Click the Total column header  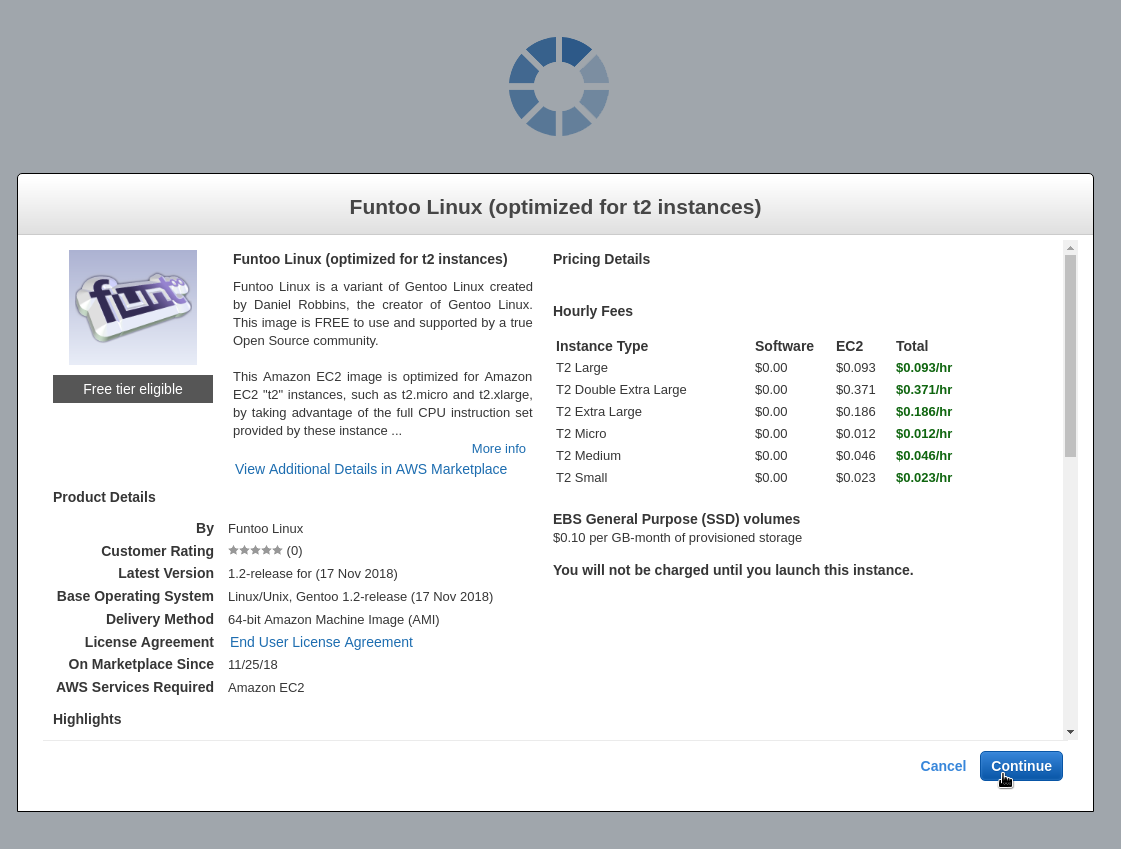pyautogui.click(x=912, y=346)
